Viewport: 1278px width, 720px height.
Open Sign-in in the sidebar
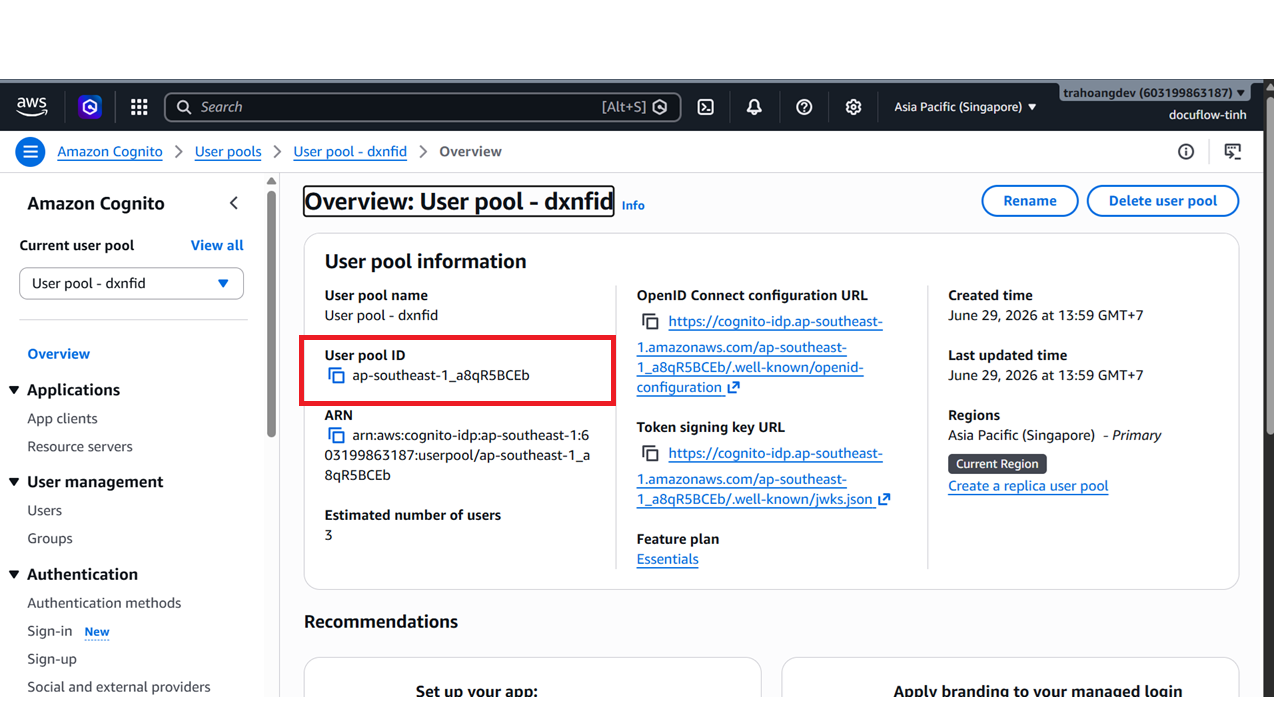pos(50,631)
